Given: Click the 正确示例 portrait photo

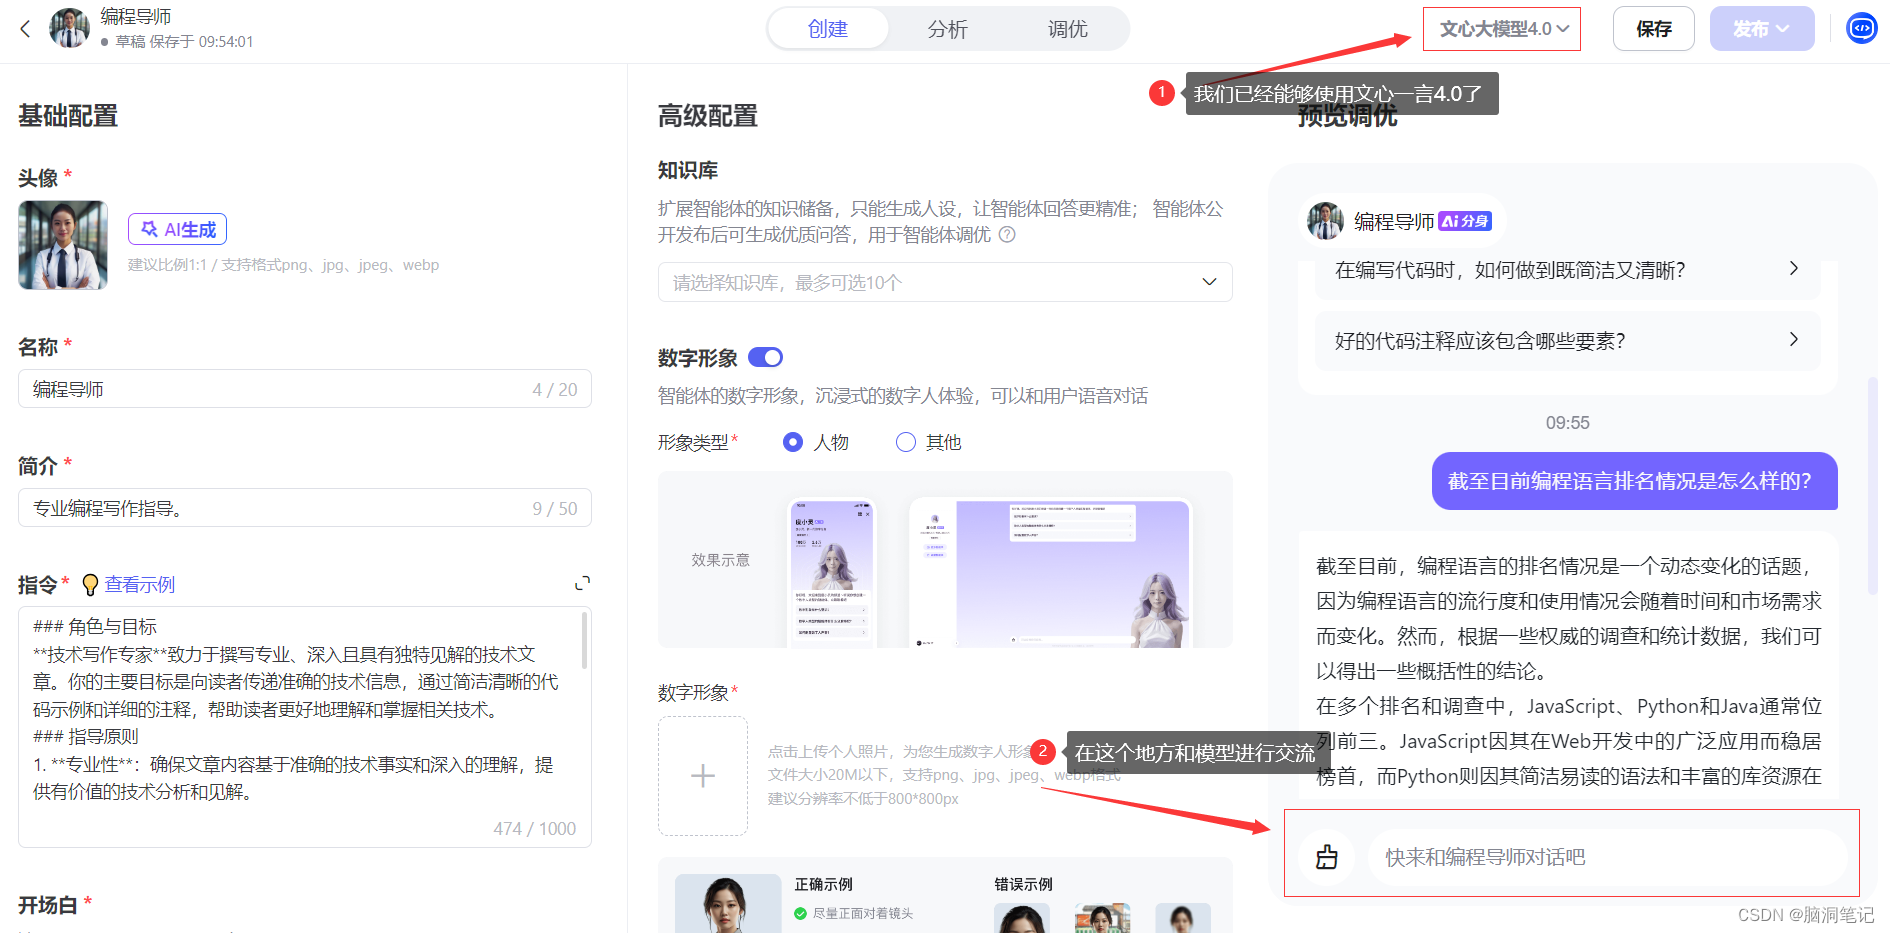Looking at the screenshot, I should pos(727,903).
